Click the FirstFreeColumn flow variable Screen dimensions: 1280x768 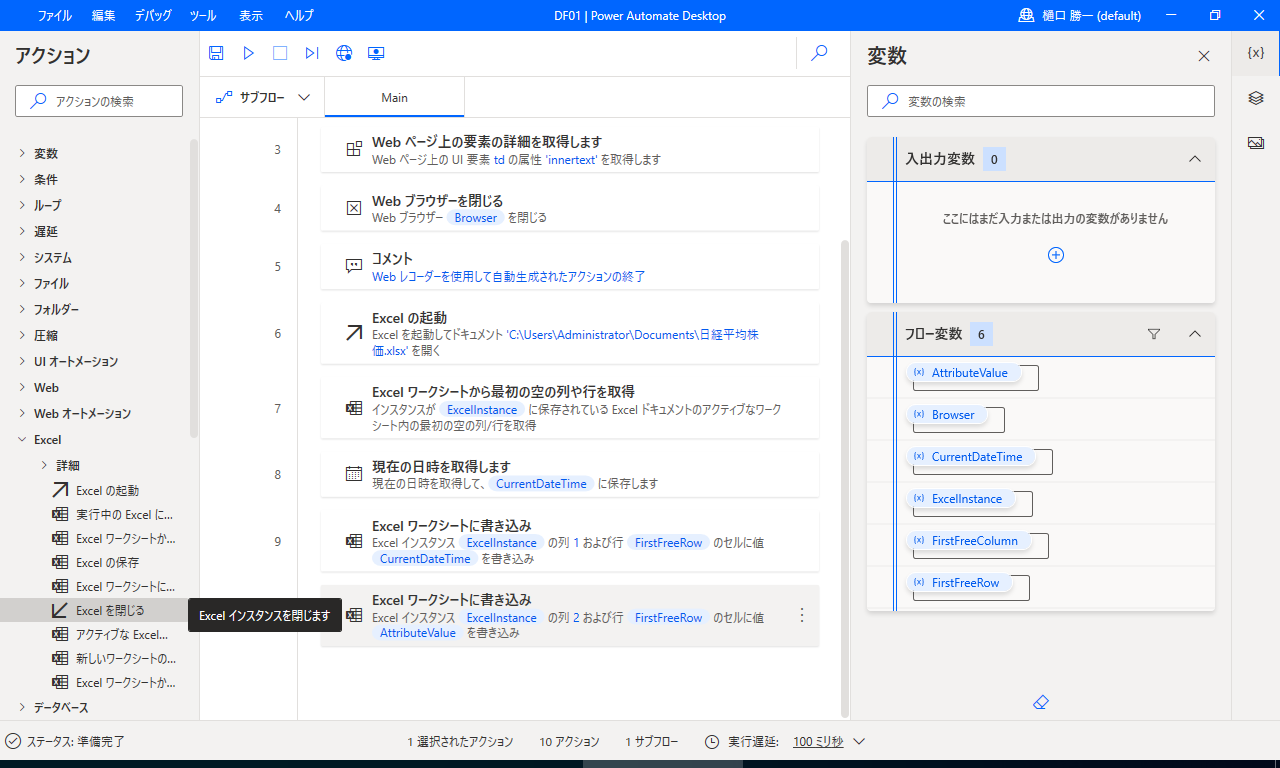pyautogui.click(x=968, y=541)
